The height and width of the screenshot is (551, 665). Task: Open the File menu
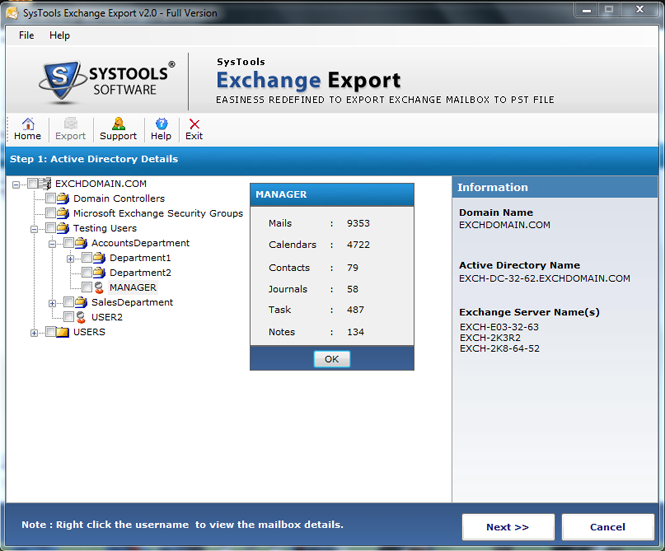[26, 35]
